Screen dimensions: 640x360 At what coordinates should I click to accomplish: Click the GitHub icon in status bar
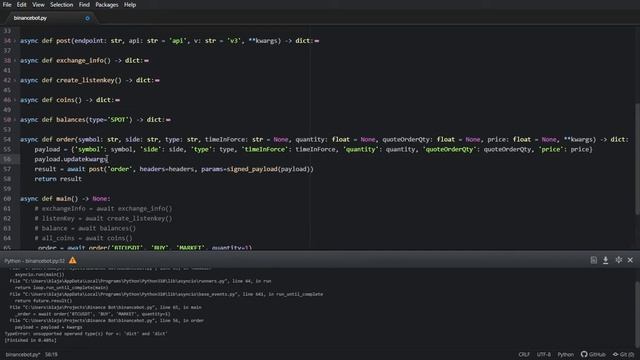click(x=584, y=354)
